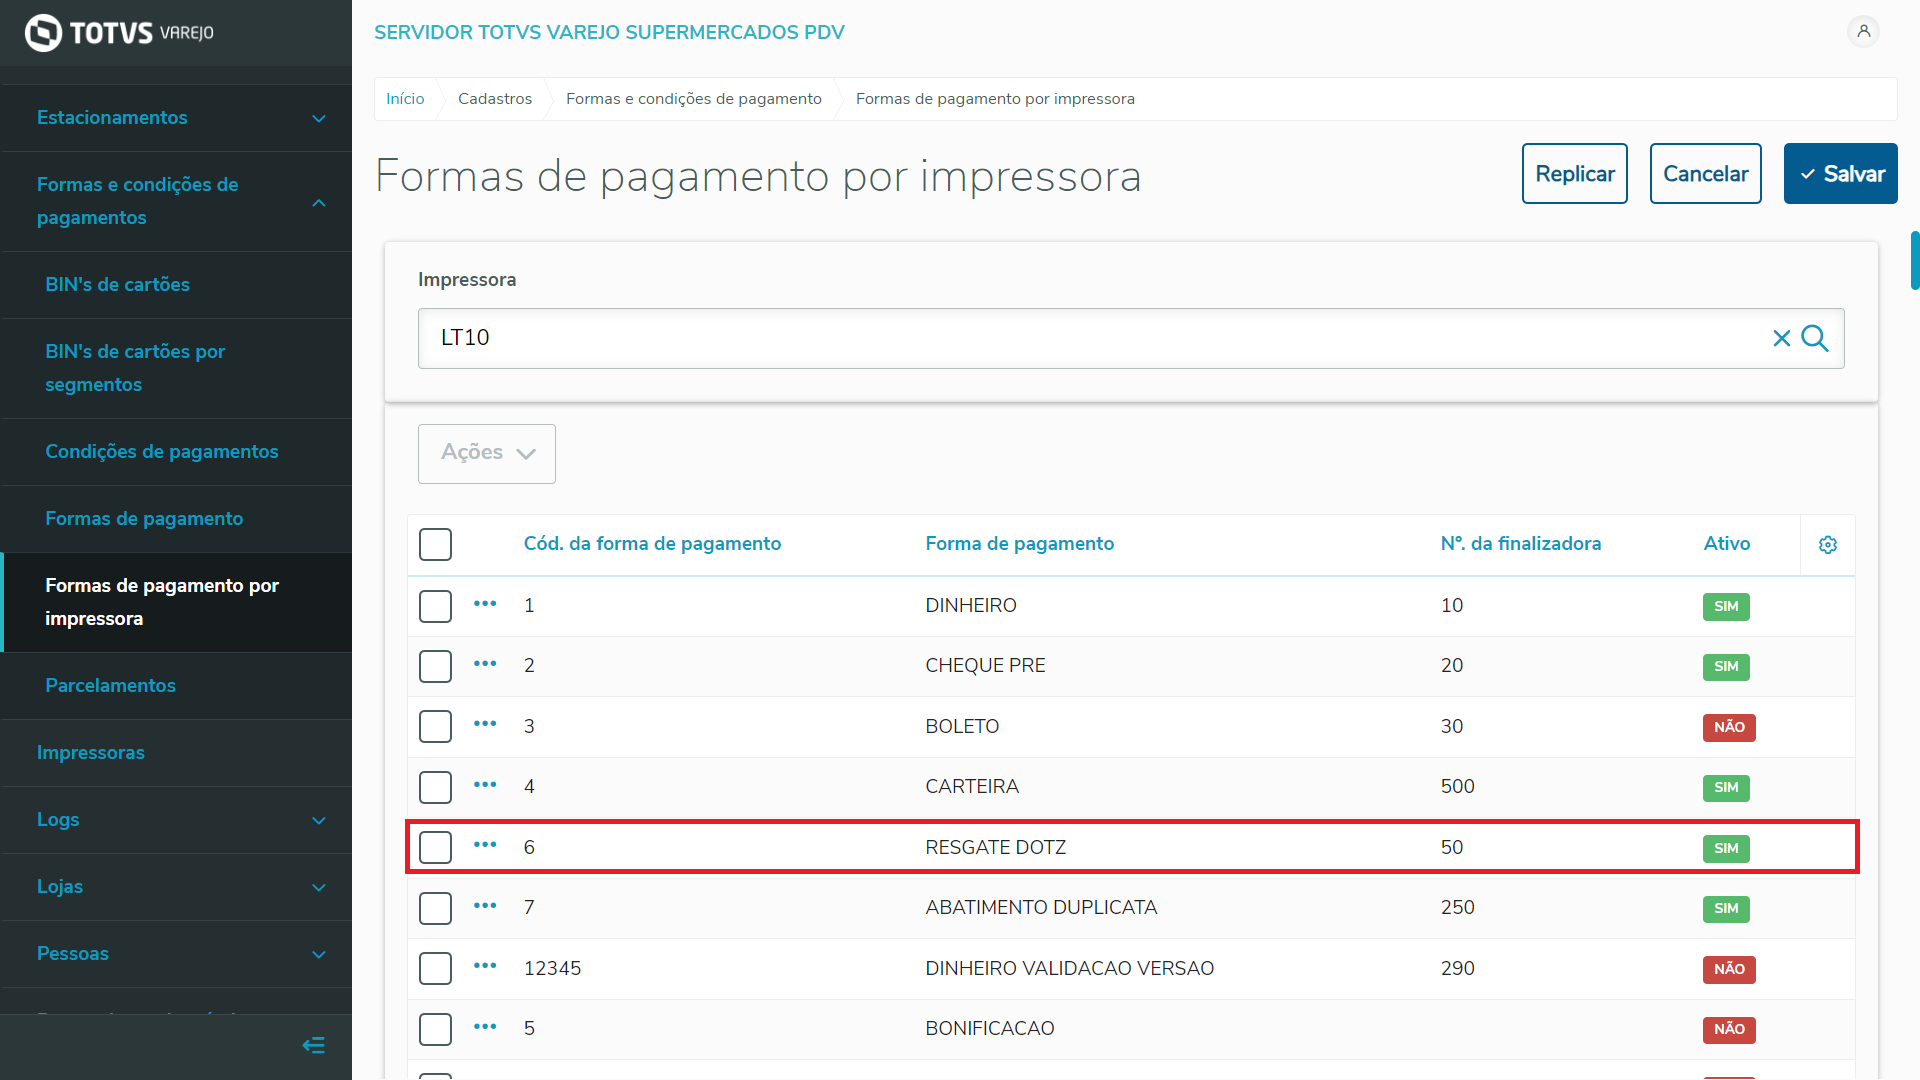Open BIN's de cartões menu item
Image resolution: width=1920 pixels, height=1080 pixels.
(x=117, y=285)
